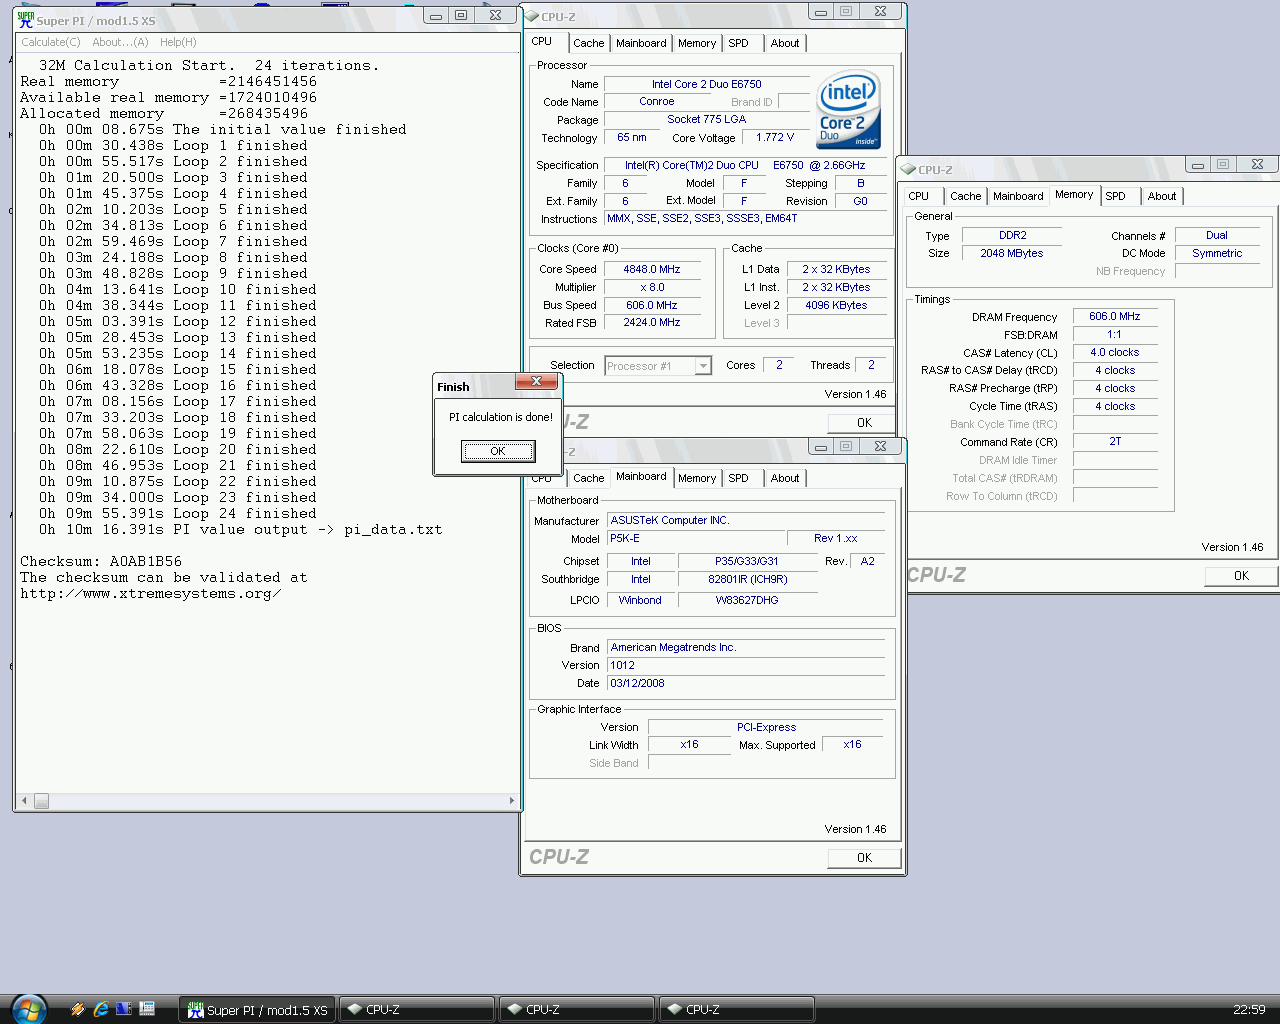Click the Multiplier x 8.0 value
1280x1024 pixels.
coord(652,287)
